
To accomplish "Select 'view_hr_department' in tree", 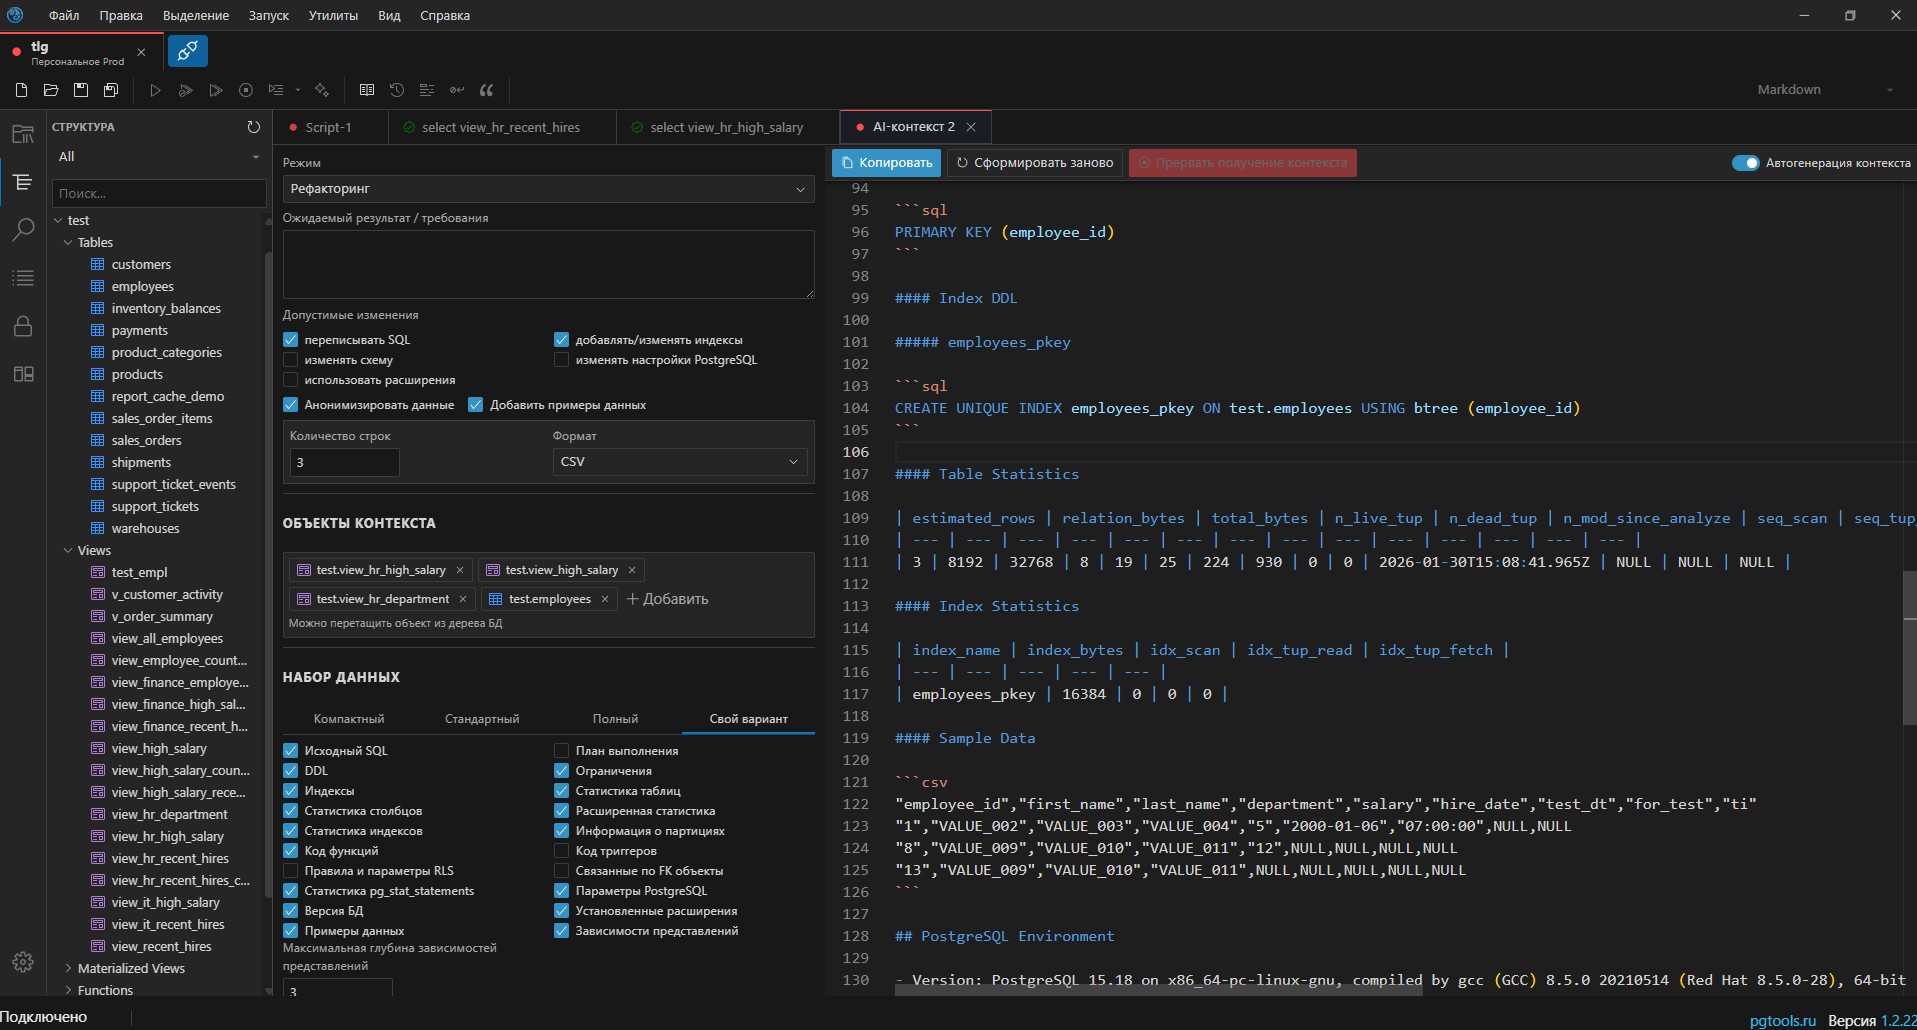I will pyautogui.click(x=169, y=815).
